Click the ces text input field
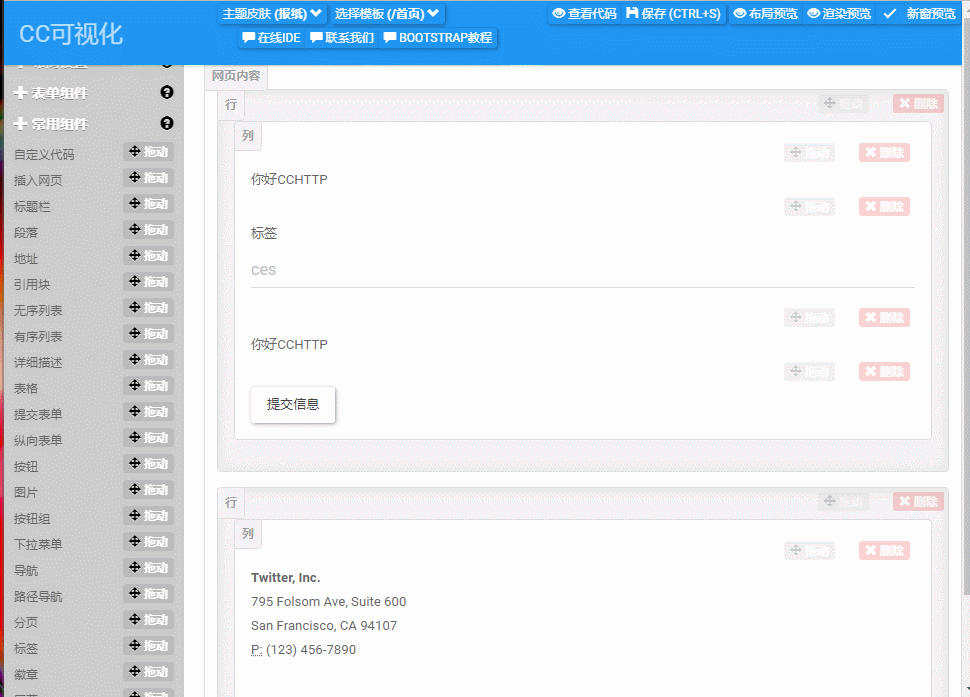 [x=582, y=270]
